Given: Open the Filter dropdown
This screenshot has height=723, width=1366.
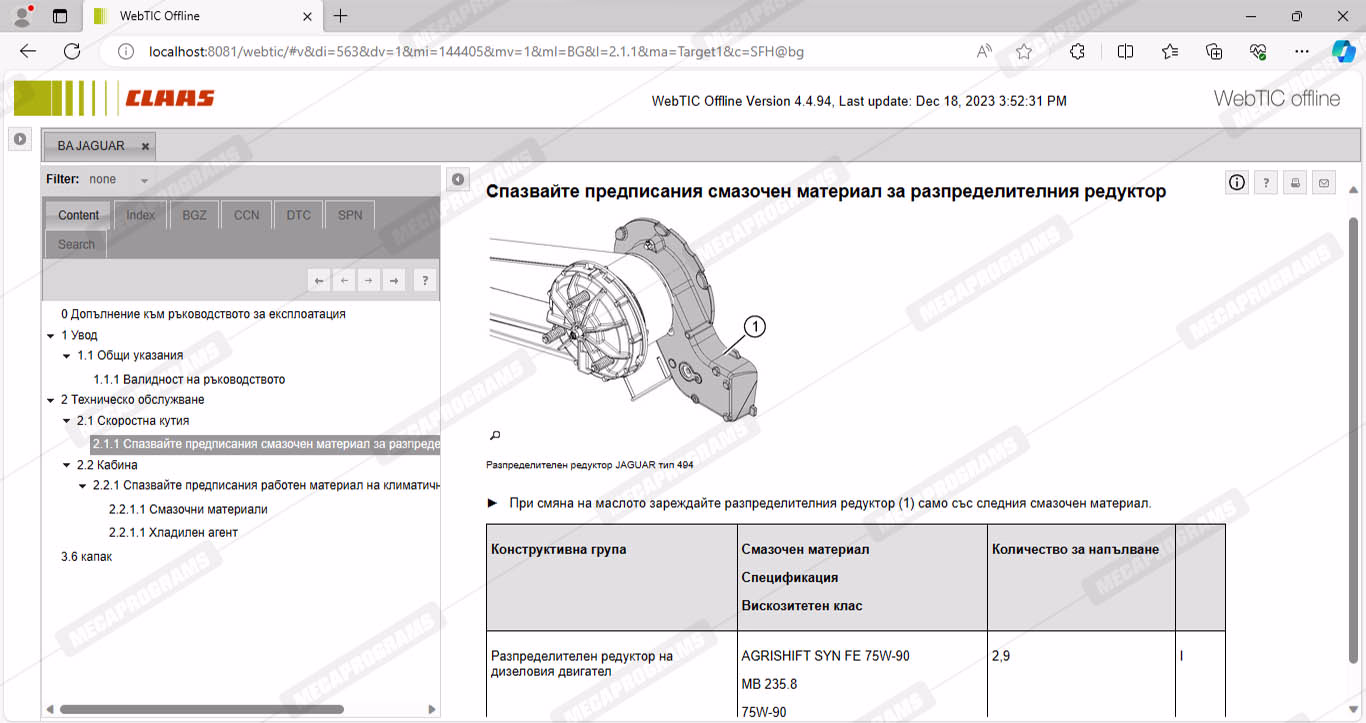Looking at the screenshot, I should tap(144, 180).
